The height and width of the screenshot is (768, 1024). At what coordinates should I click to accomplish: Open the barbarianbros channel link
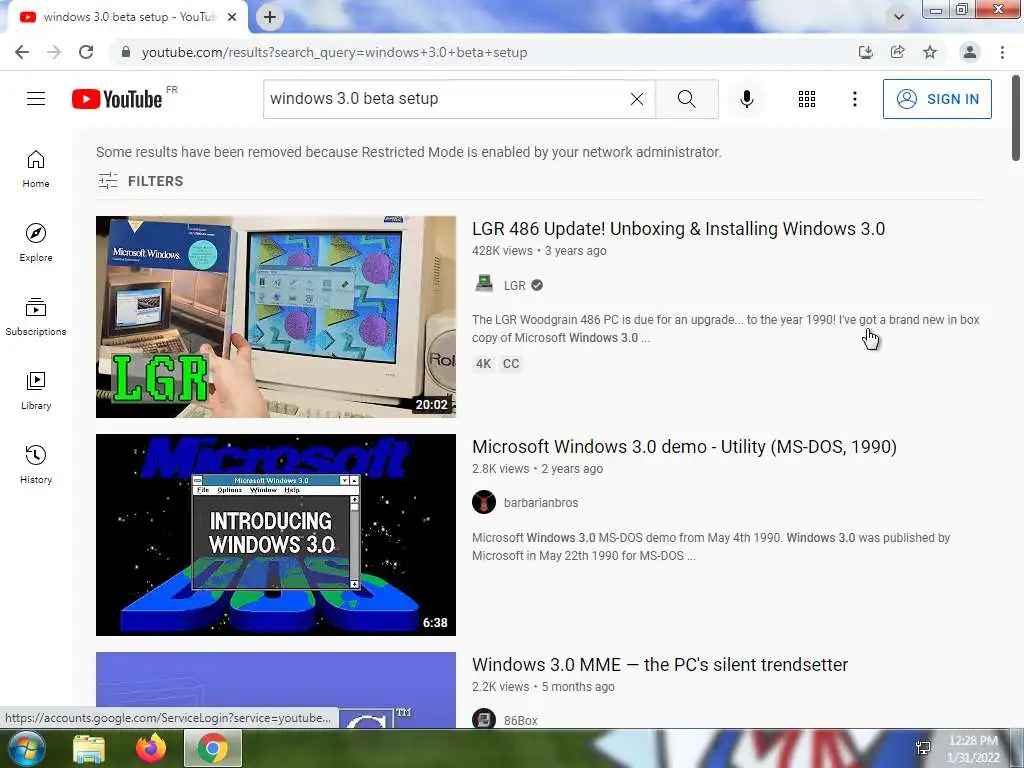541,503
